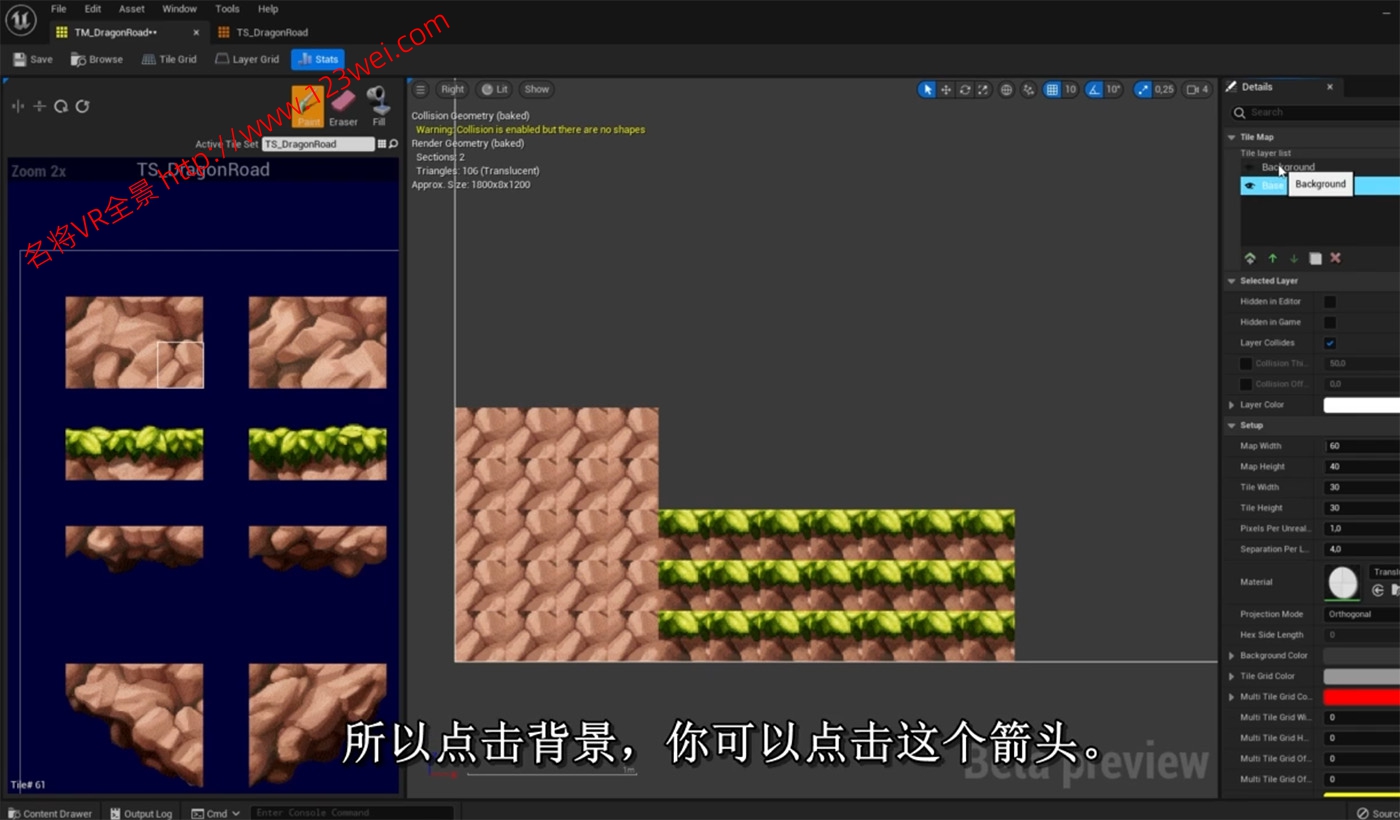Screen dimensions: 1400x820
Task: Toggle grid snapping in the viewport toolbar
Action: (x=1054, y=89)
